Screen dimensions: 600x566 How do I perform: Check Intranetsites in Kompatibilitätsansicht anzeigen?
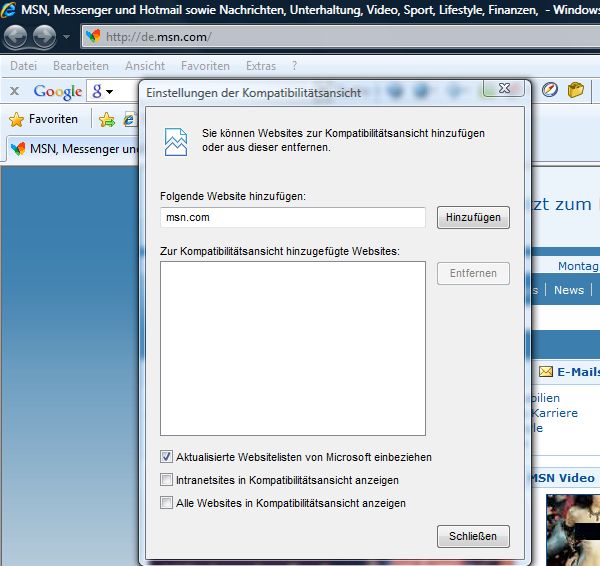[166, 480]
